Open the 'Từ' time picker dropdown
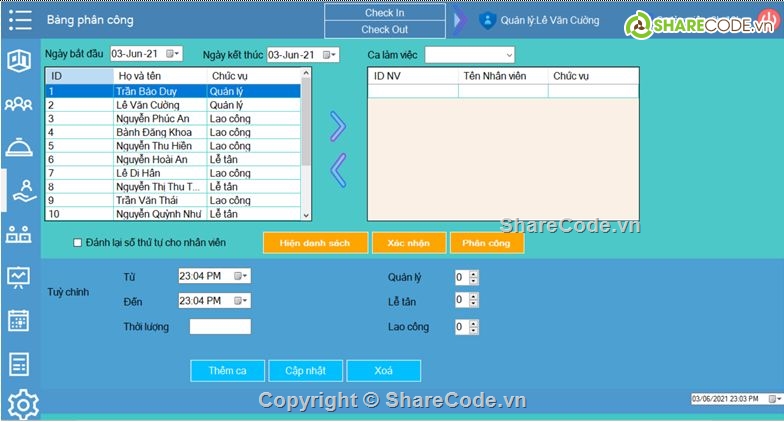Viewport: 784px width, 422px height. pyautogui.click(x=241, y=276)
